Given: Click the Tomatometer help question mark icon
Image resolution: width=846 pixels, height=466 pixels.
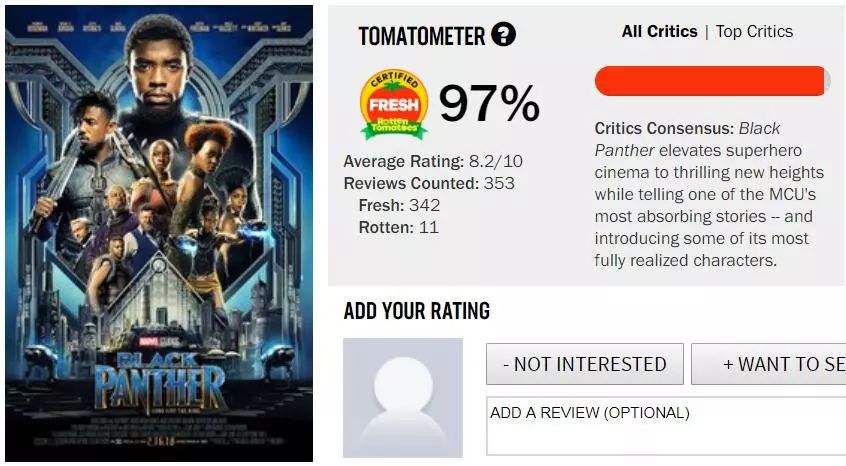Looking at the screenshot, I should (503, 35).
